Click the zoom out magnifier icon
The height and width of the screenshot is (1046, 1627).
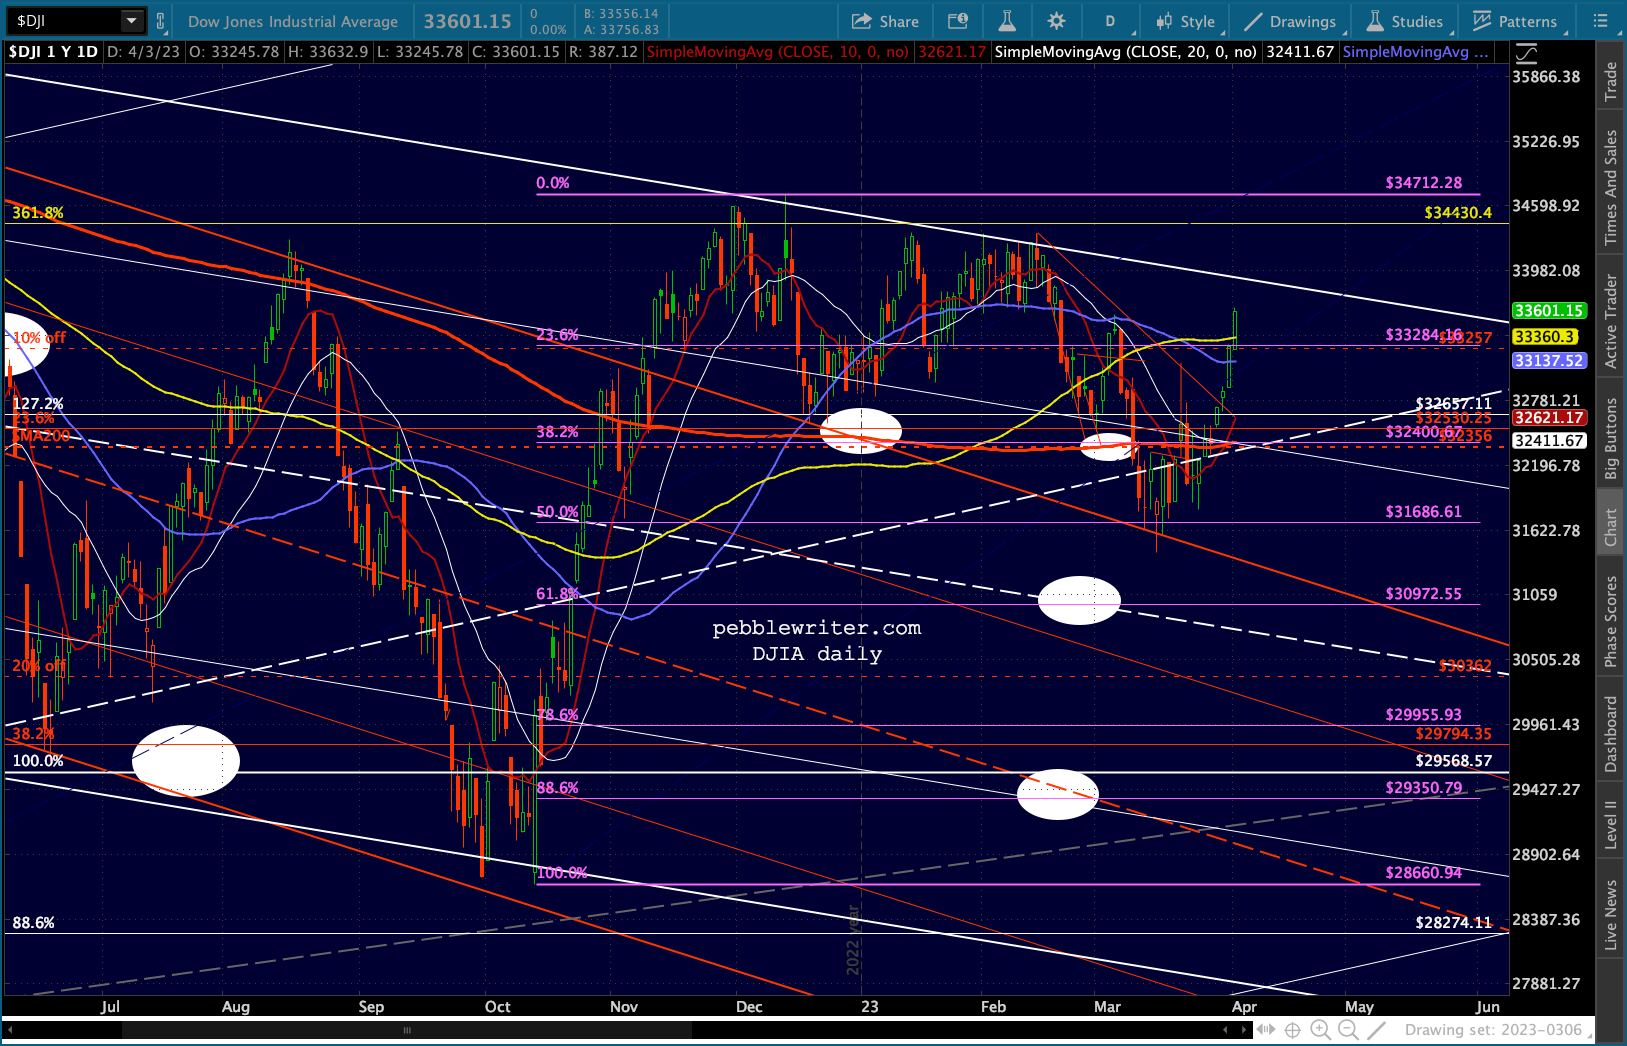(1348, 1029)
